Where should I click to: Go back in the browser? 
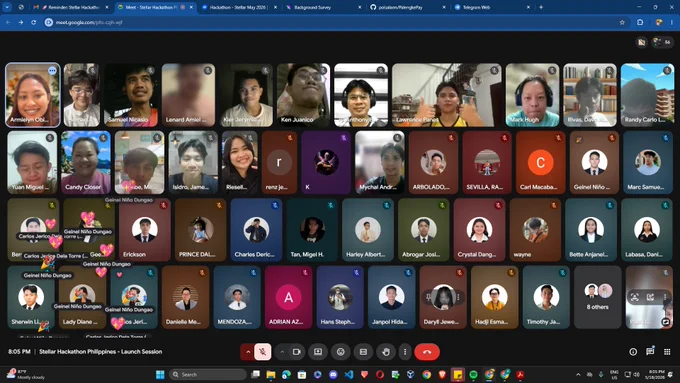[x=8, y=22]
